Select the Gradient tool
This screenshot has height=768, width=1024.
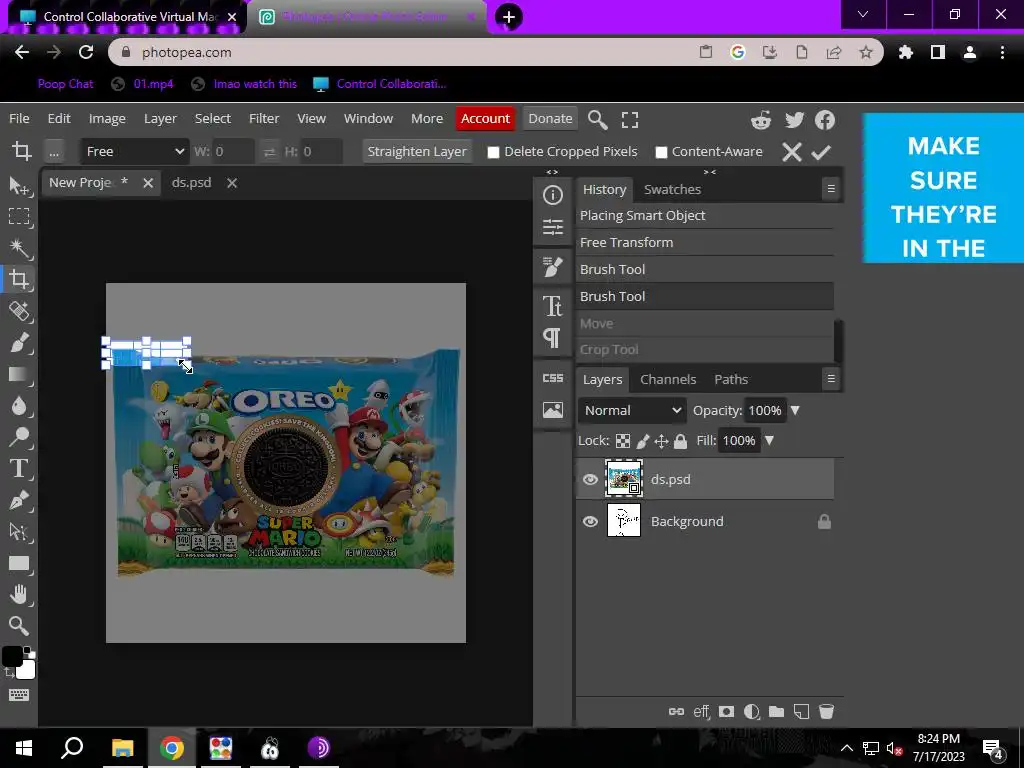(19, 374)
